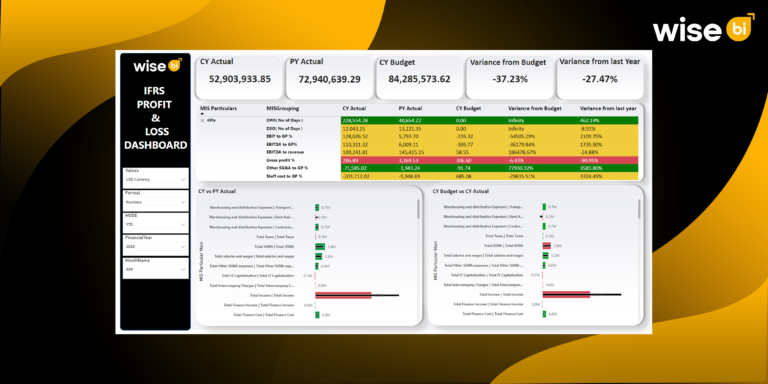This screenshot has height=384, width=768.
Task: Click the DSO (No of Days) row label
Action: (x=284, y=128)
